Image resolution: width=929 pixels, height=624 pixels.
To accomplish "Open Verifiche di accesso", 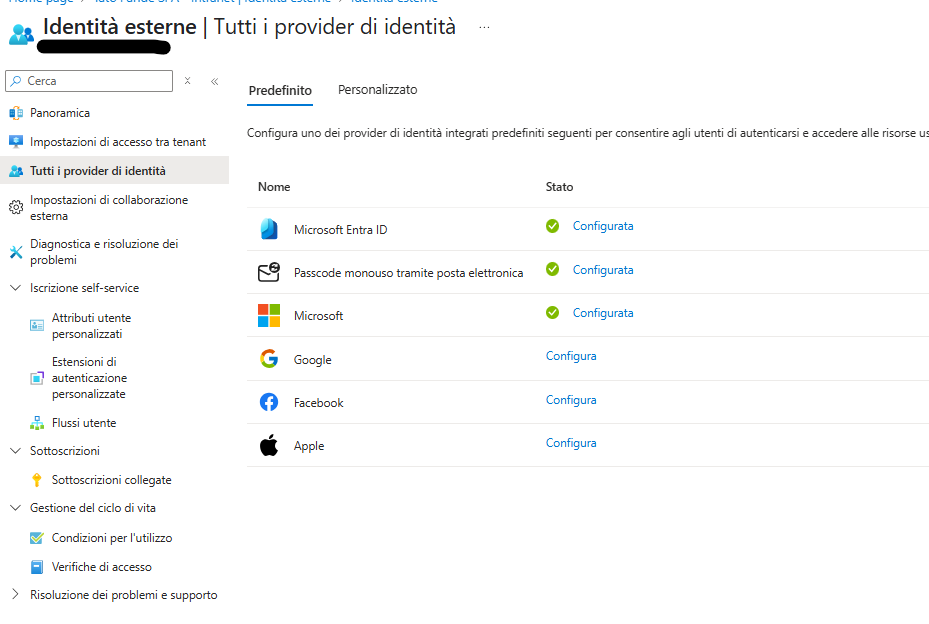I will 102,567.
